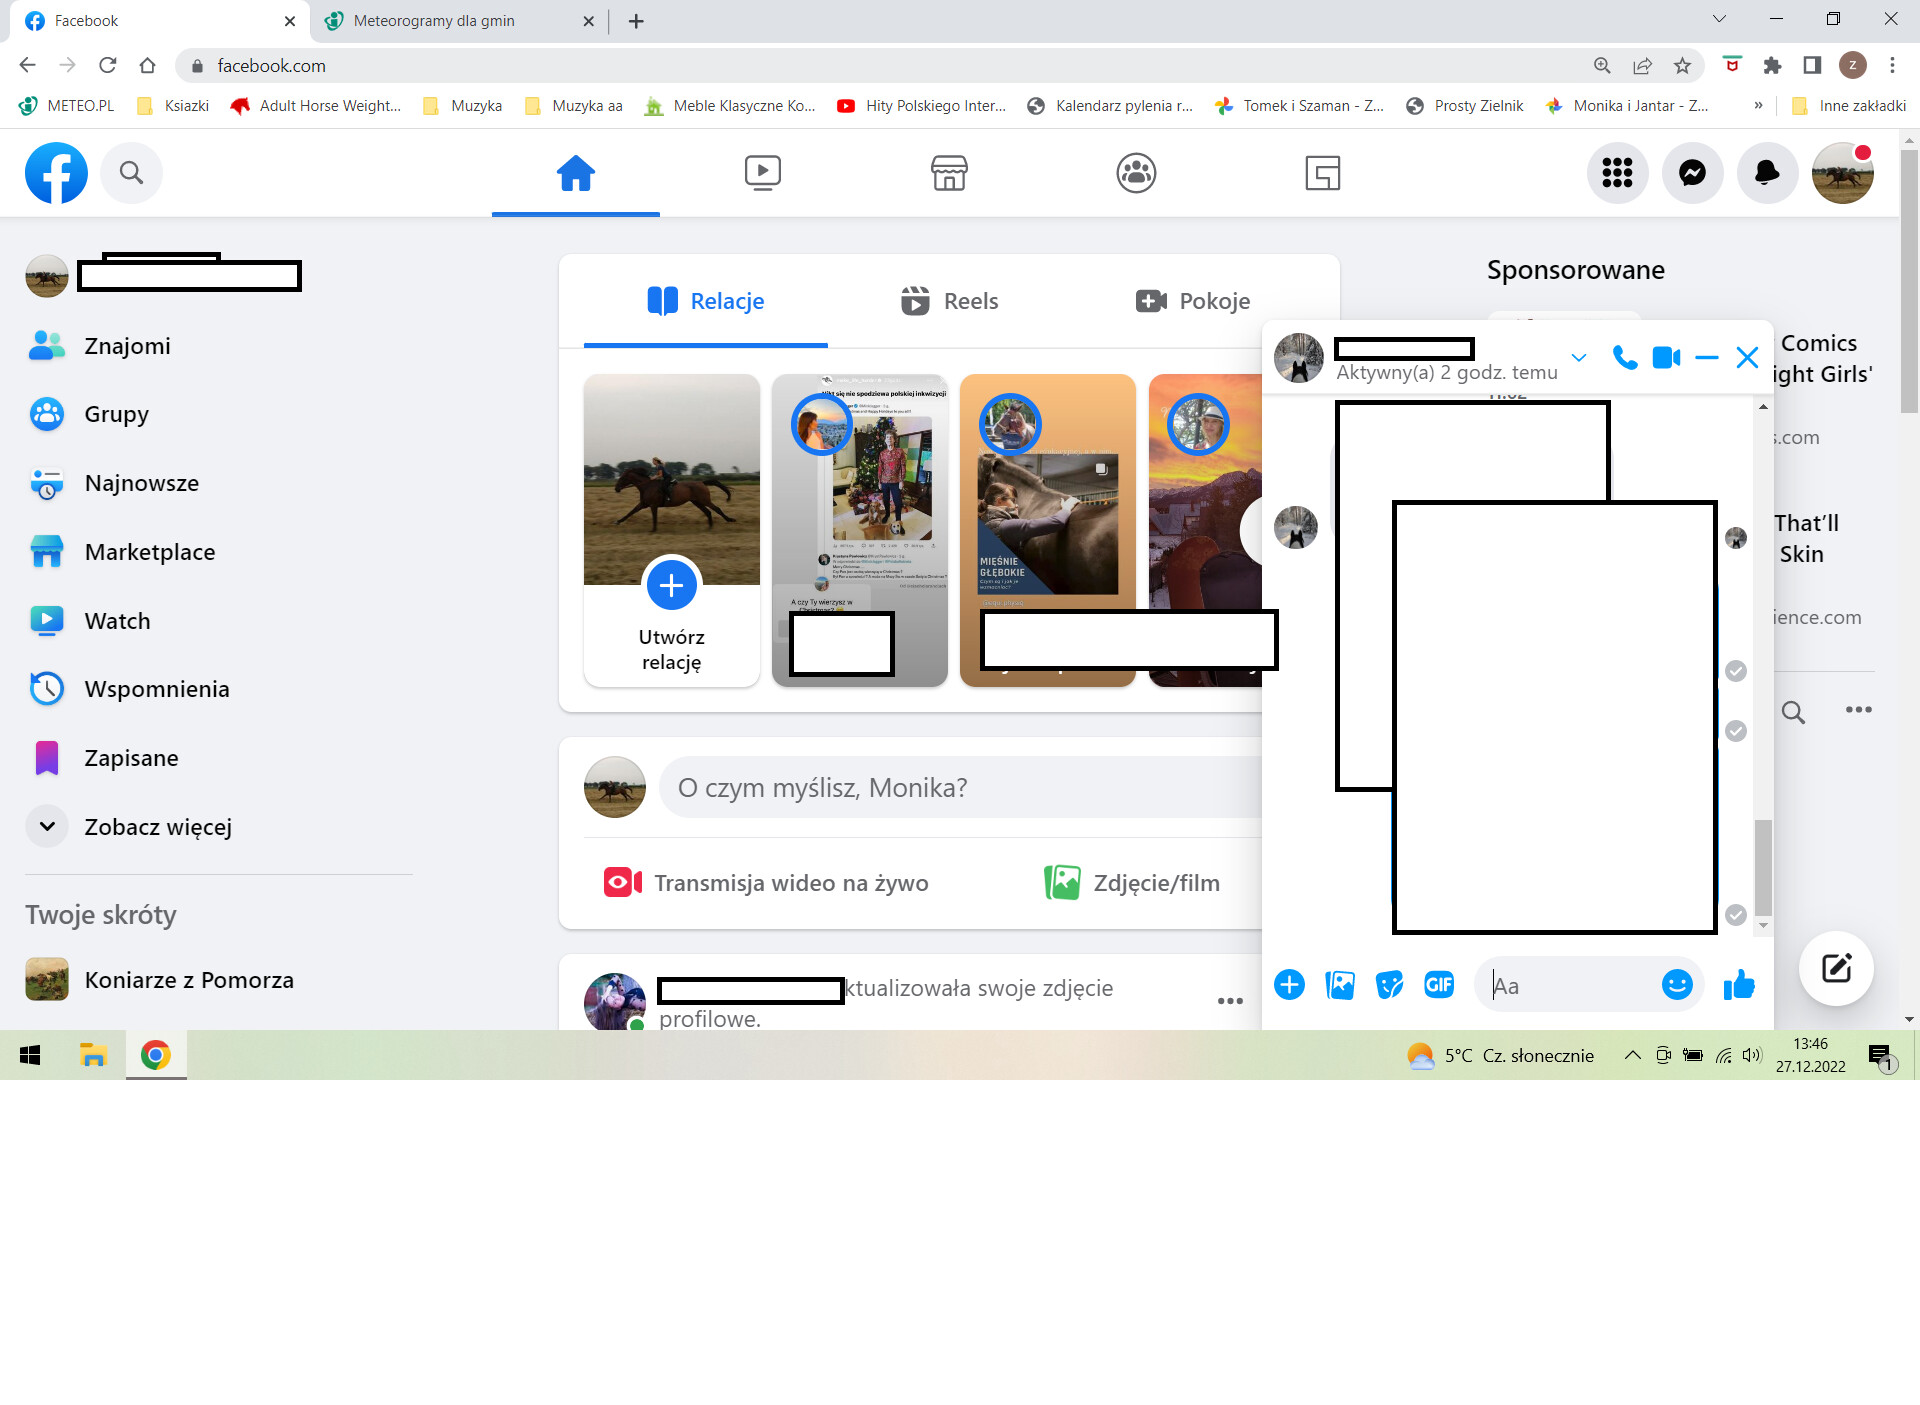
Task: Show more bookmarks chevron
Action: (1758, 106)
